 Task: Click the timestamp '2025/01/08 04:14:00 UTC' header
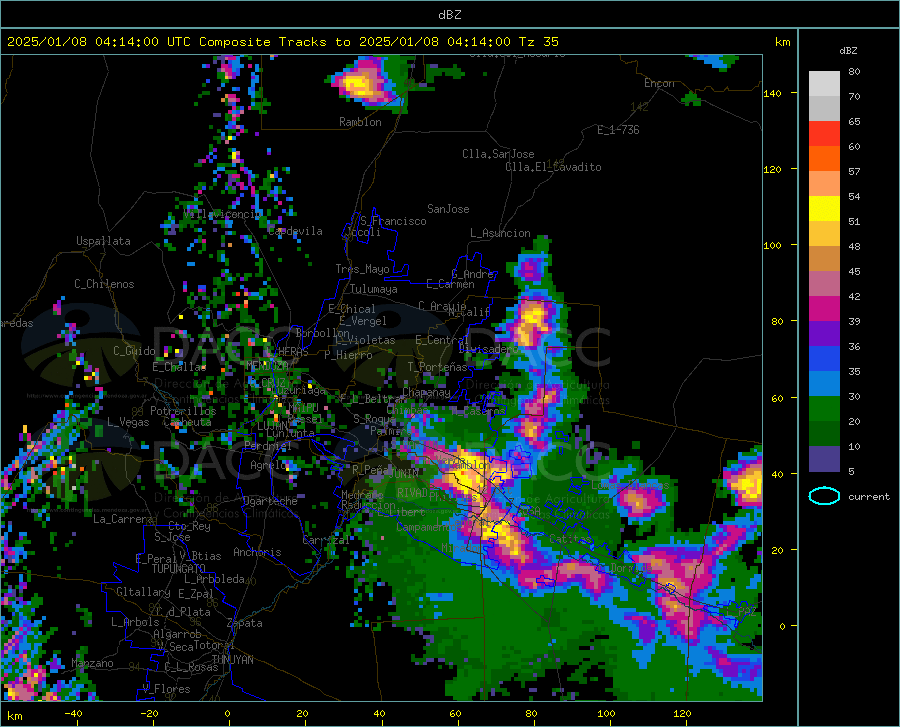point(99,41)
